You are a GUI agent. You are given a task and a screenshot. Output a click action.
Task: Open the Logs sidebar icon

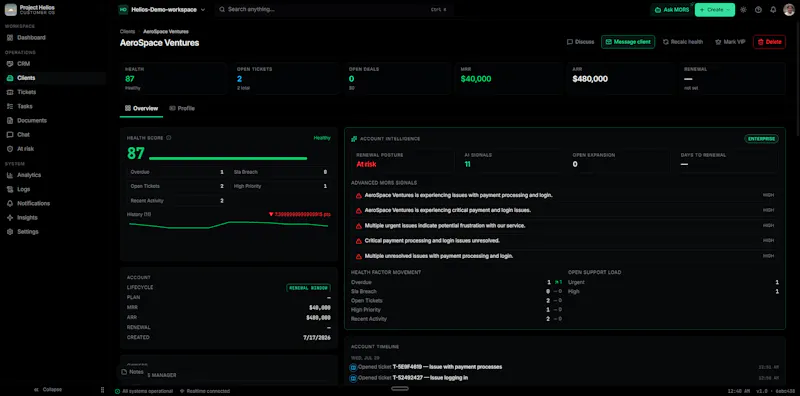10,189
